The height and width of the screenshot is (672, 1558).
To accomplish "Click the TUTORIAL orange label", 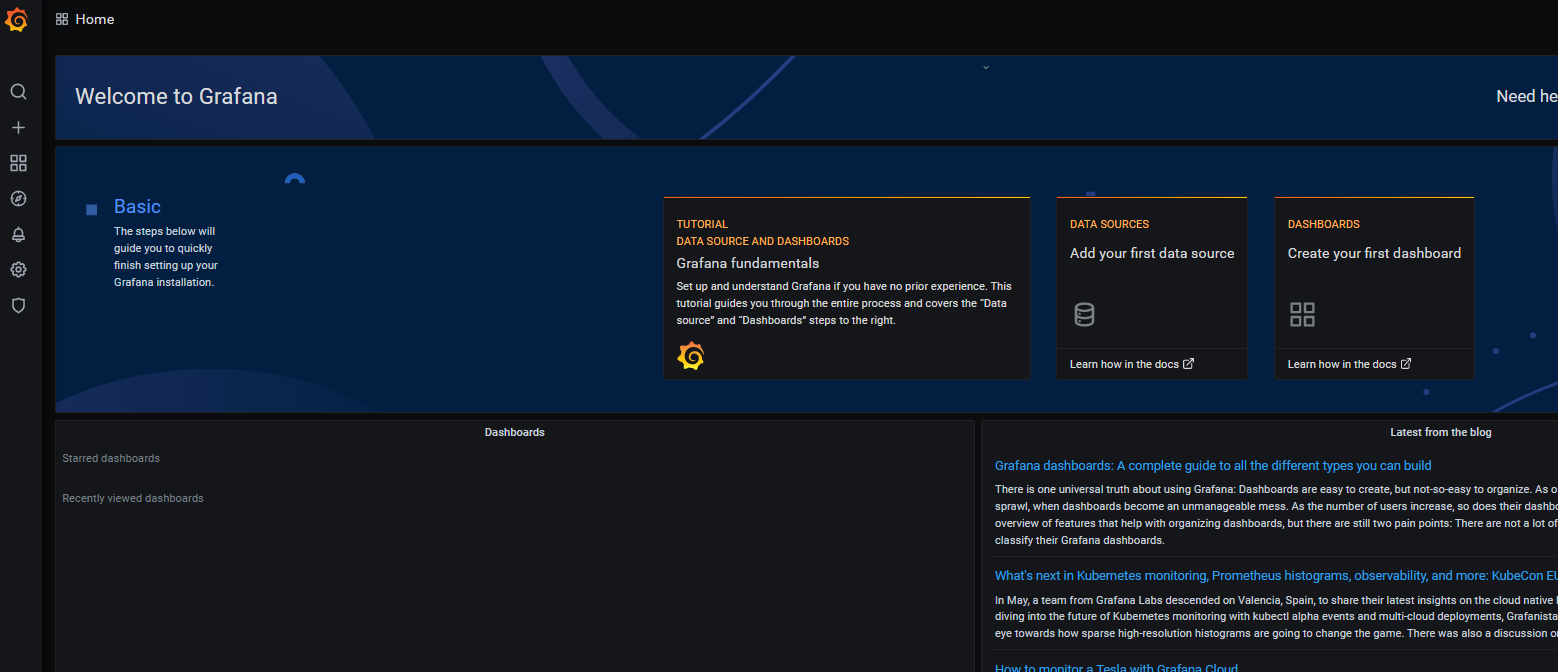I will click(x=702, y=224).
